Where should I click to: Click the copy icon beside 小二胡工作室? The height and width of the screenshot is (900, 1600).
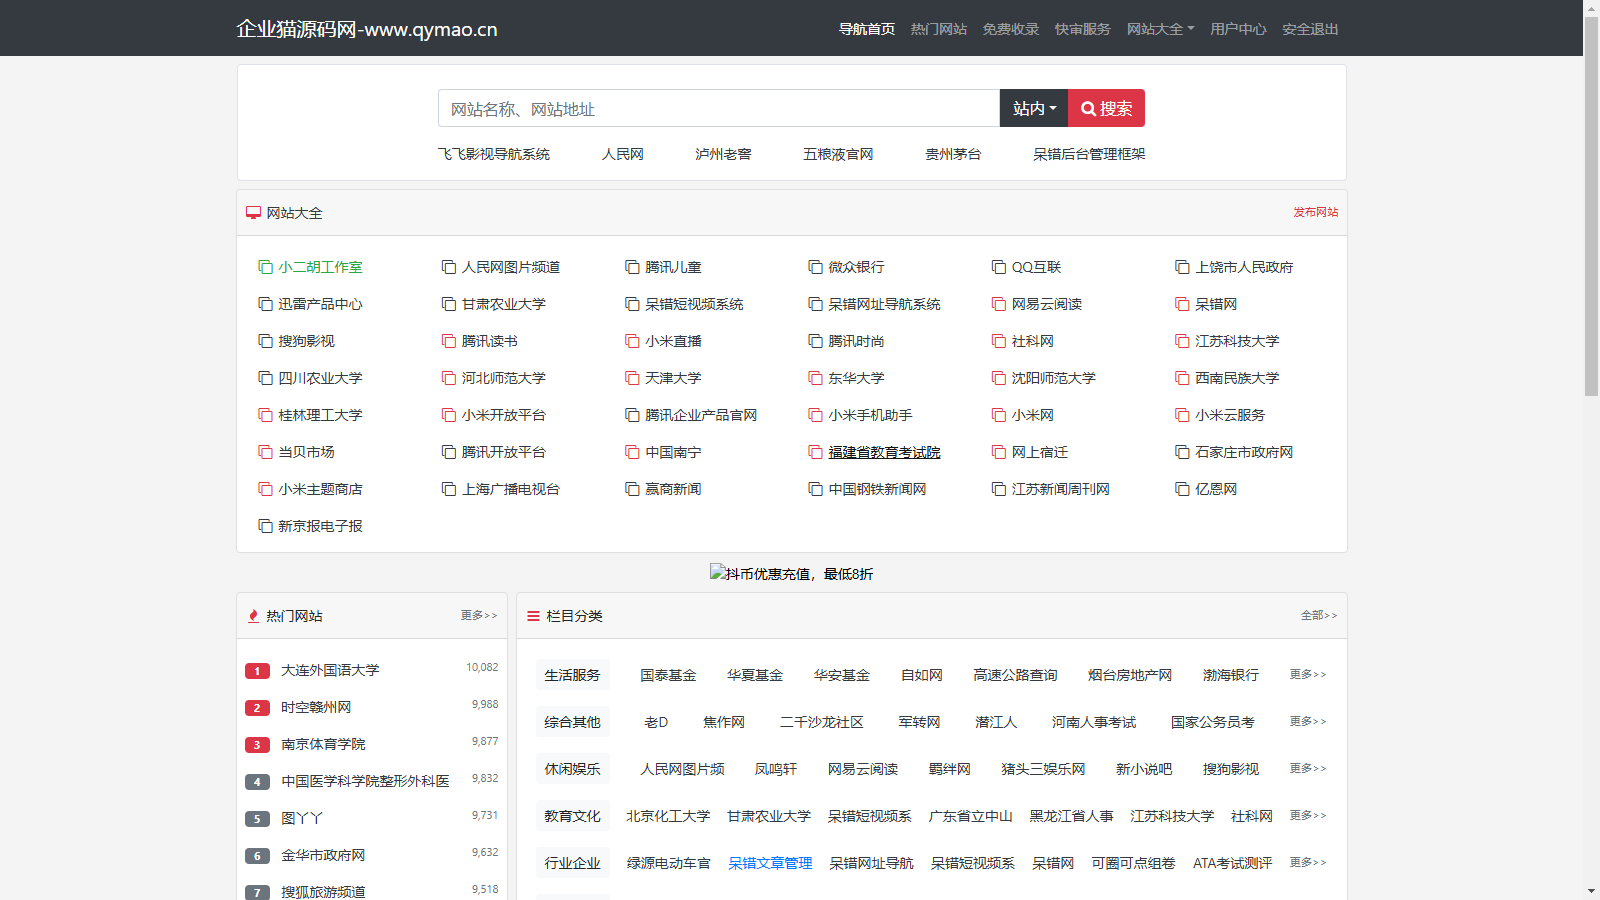[x=265, y=267]
